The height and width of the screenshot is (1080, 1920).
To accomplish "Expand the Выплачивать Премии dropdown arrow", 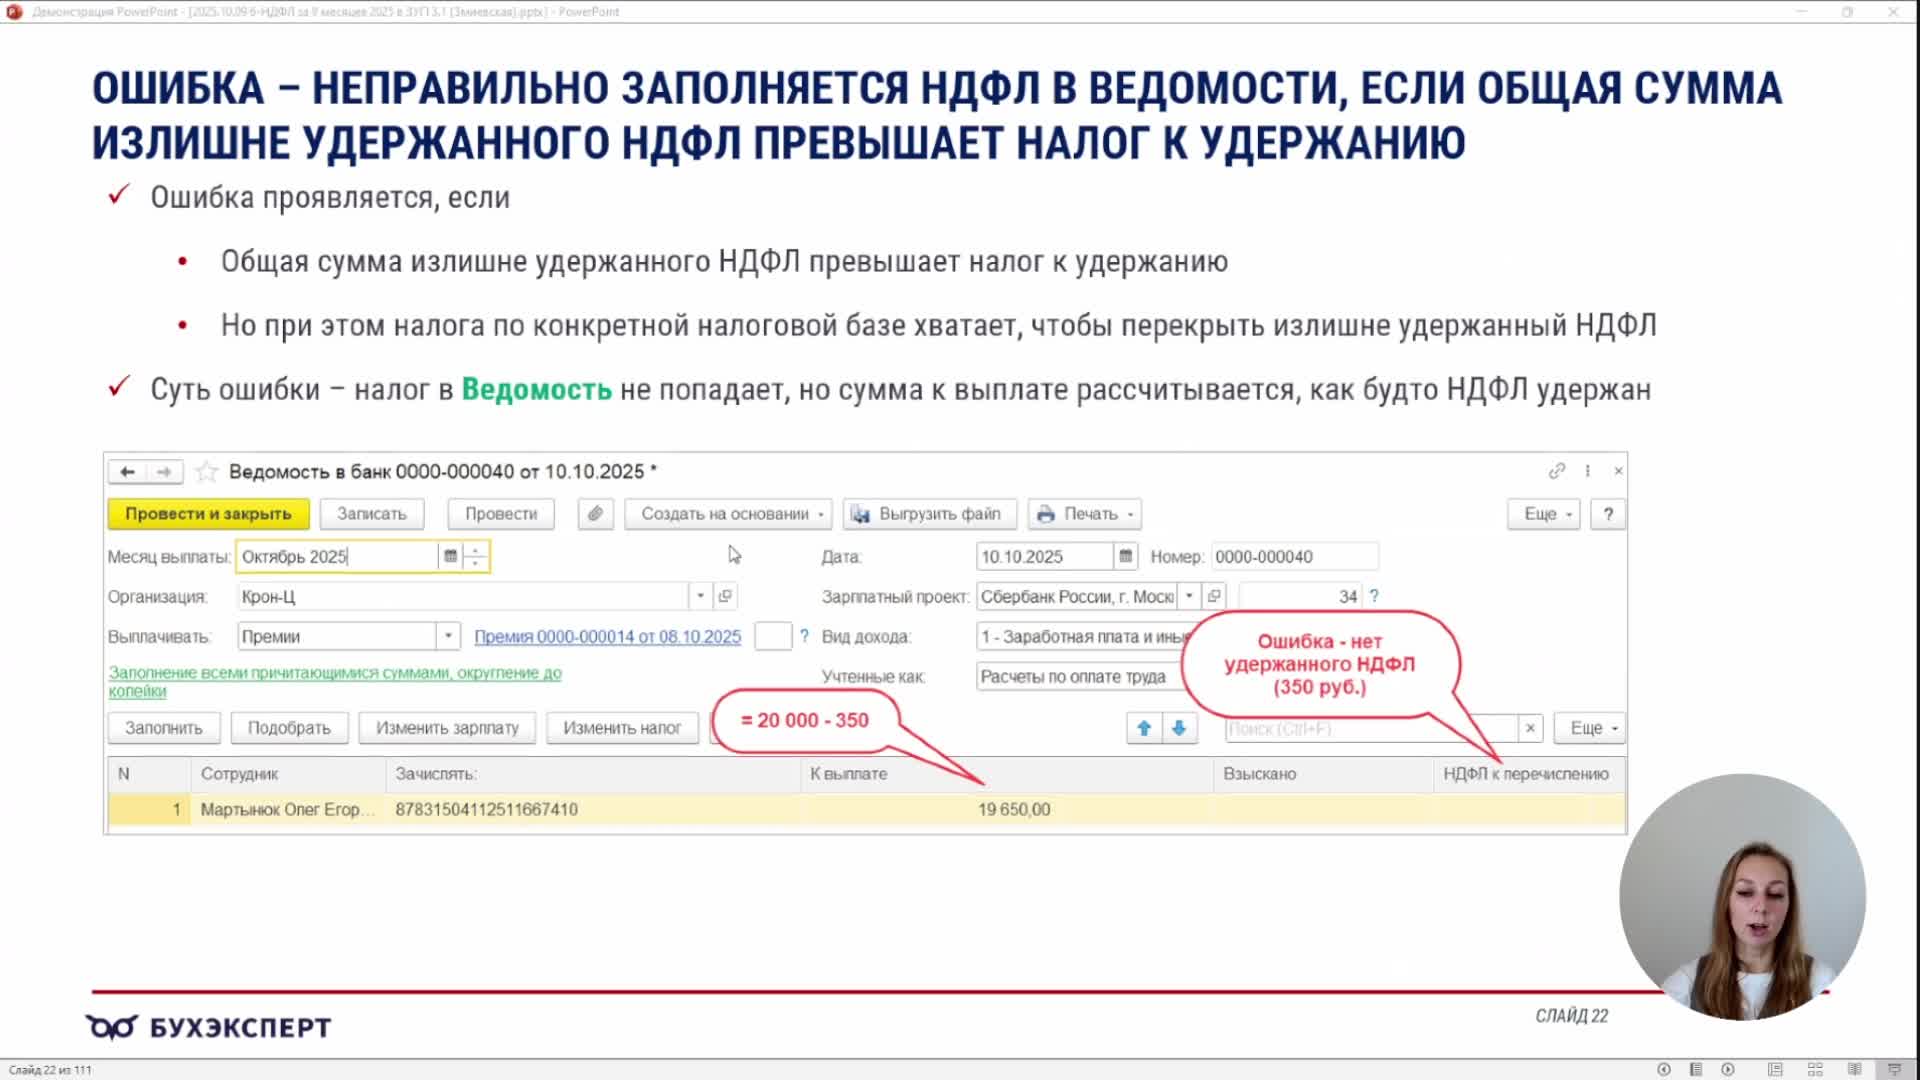I will coord(448,637).
